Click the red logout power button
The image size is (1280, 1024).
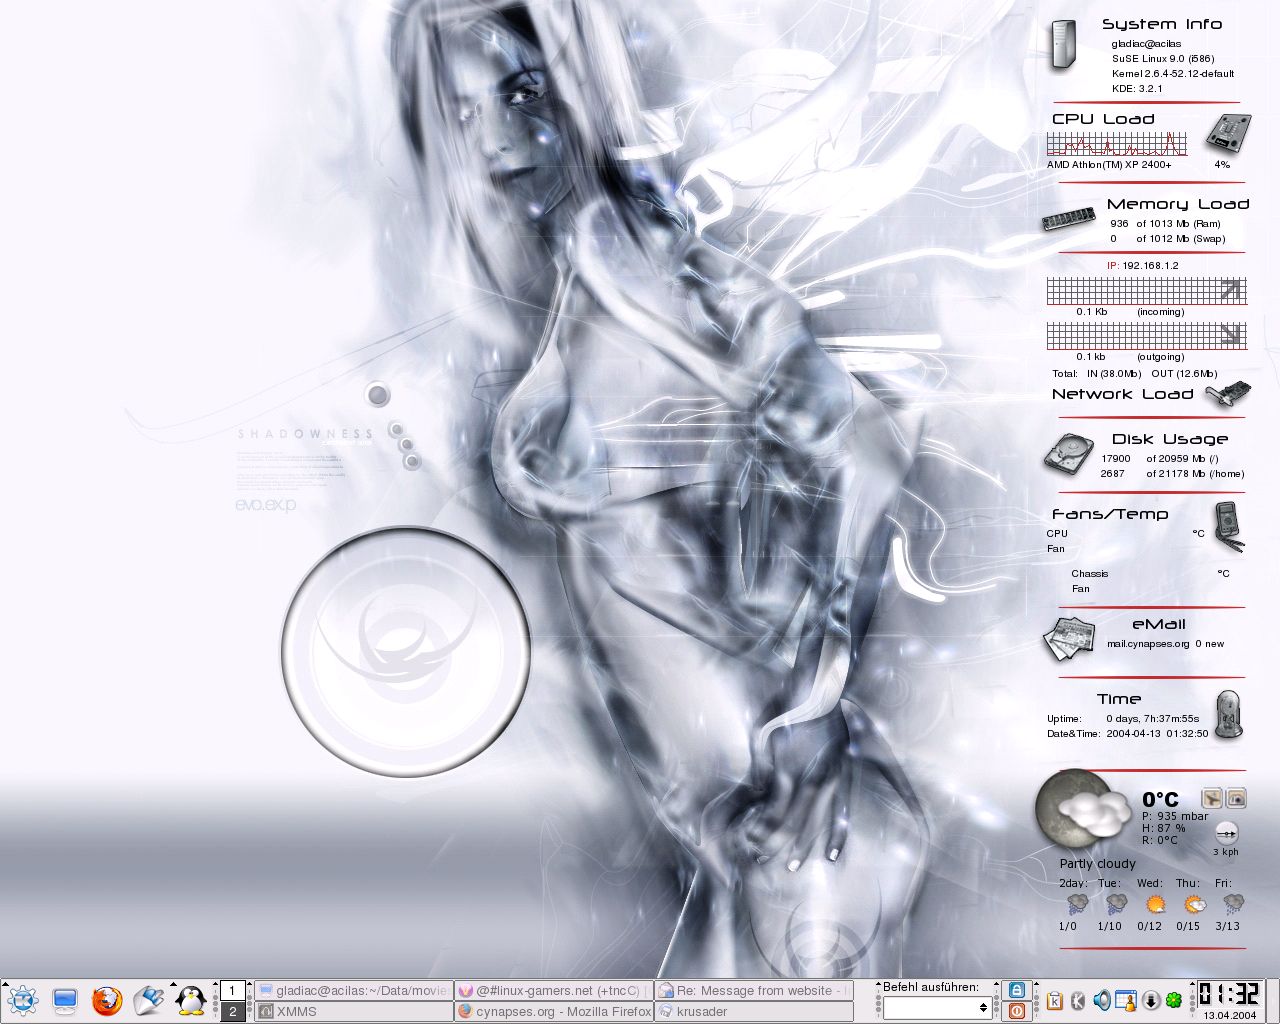pos(1017,1011)
